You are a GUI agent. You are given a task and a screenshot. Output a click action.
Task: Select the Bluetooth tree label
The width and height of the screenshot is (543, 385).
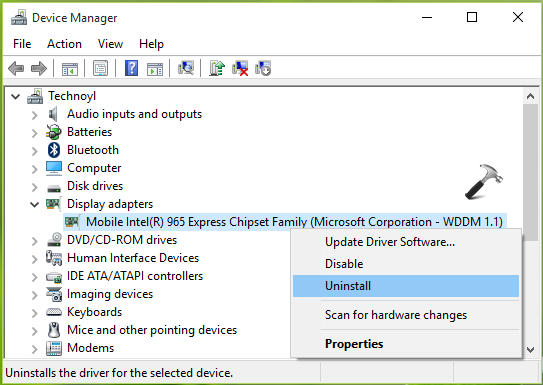coord(93,150)
